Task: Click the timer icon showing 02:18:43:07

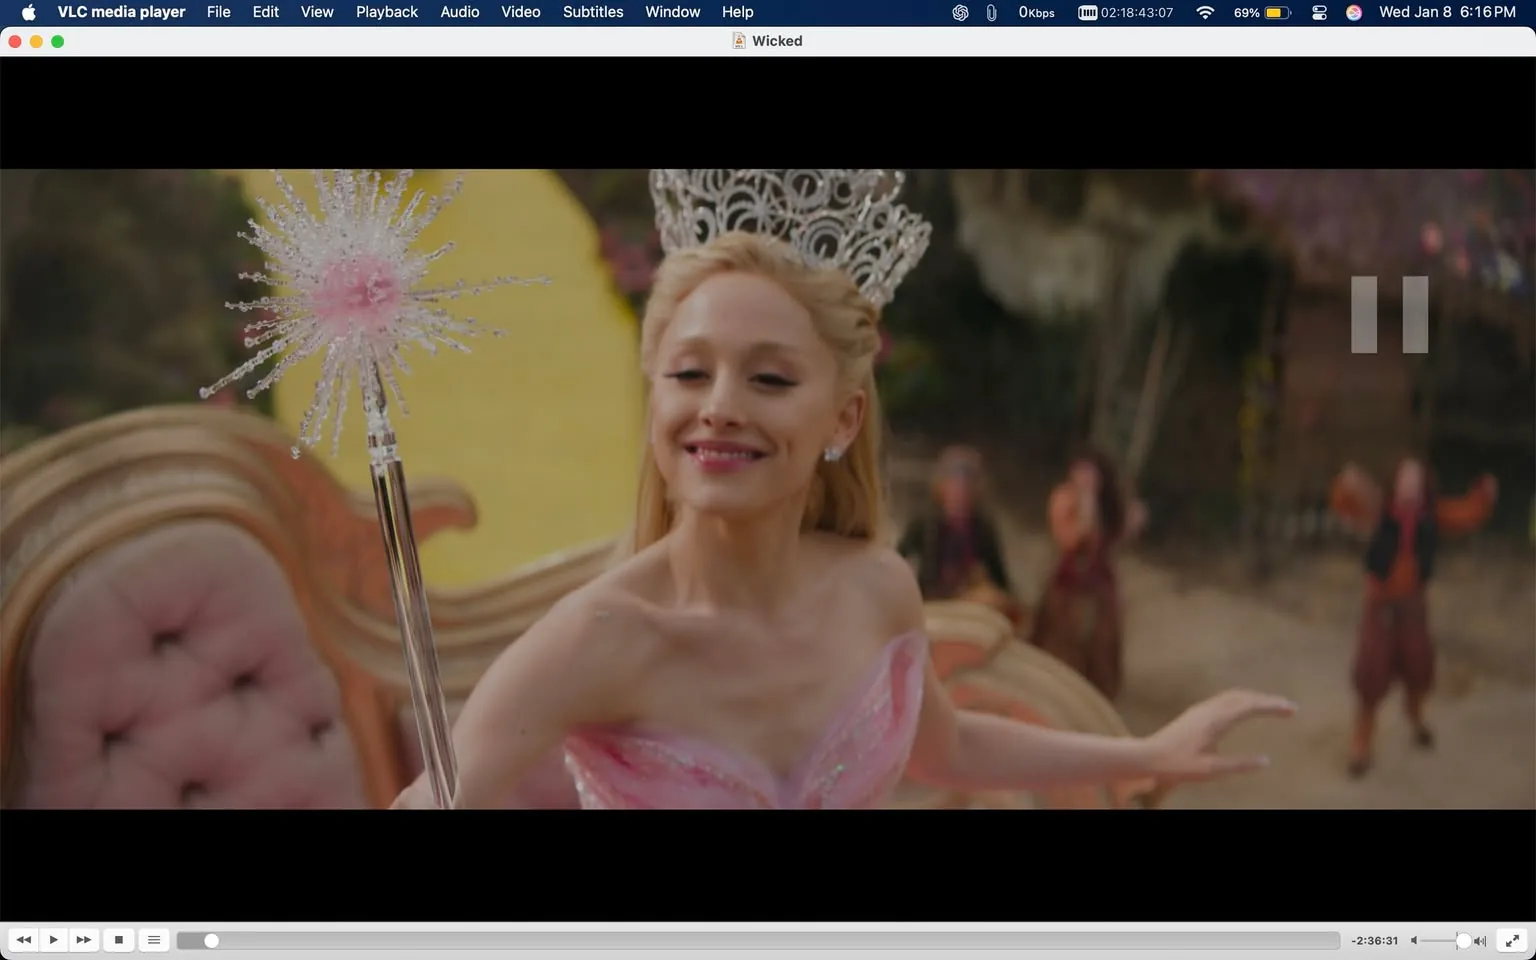Action: (1124, 12)
